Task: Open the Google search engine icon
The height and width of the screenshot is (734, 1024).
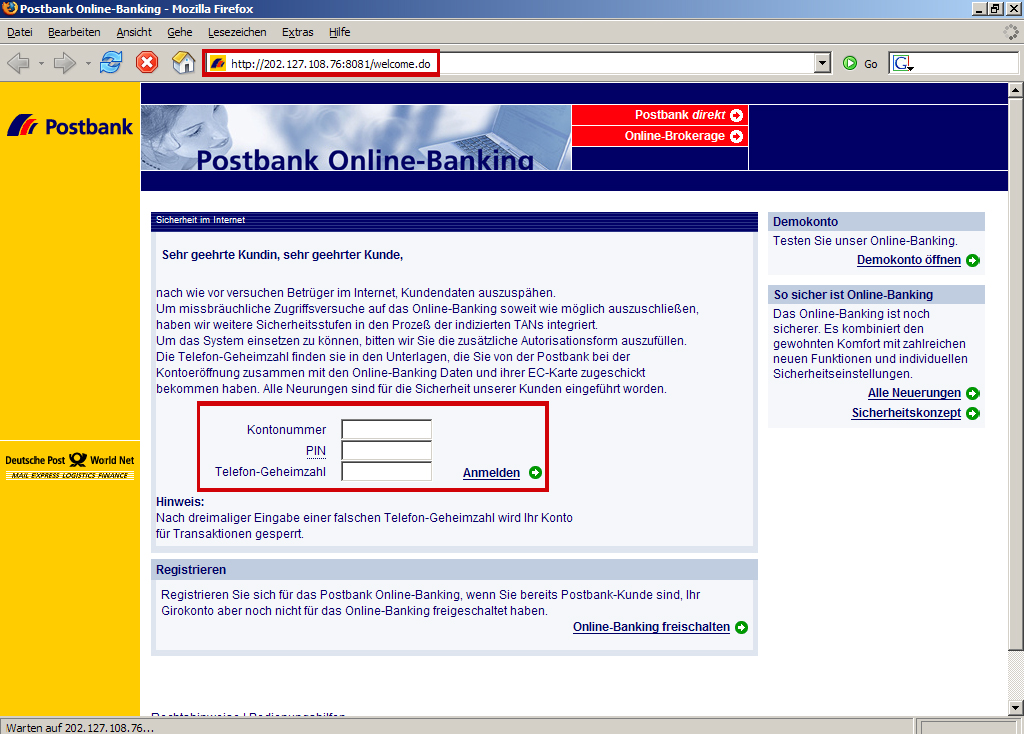Action: (x=903, y=63)
